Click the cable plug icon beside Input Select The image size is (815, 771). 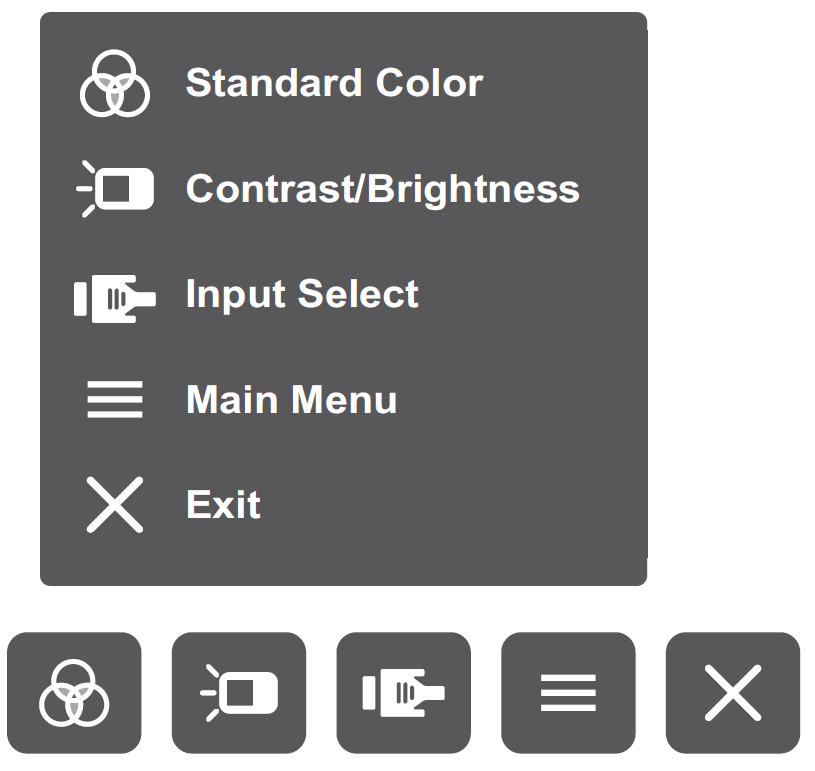[115, 298]
